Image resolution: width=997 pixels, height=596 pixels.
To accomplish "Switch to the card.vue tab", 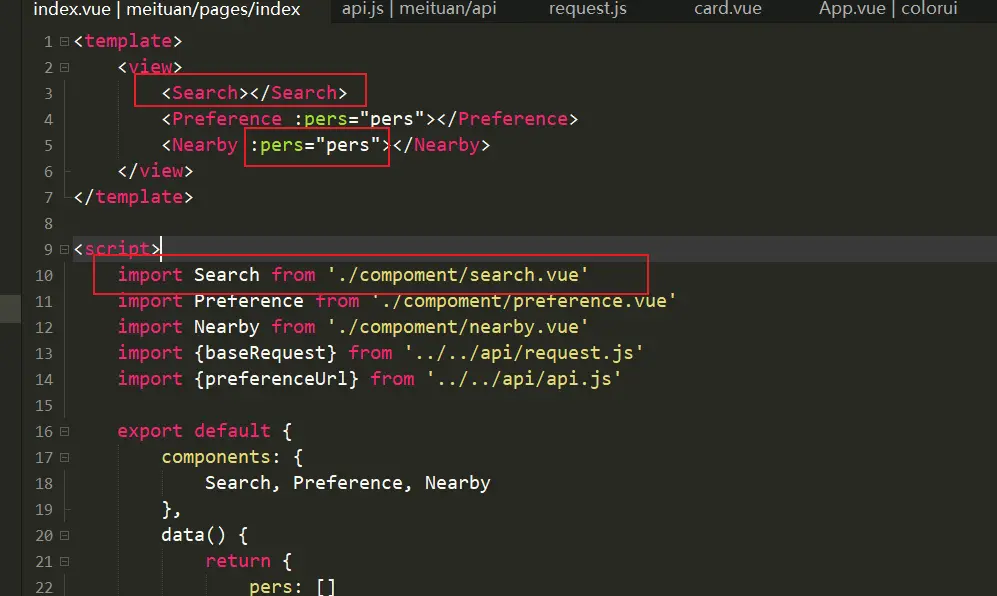I will (727, 9).
